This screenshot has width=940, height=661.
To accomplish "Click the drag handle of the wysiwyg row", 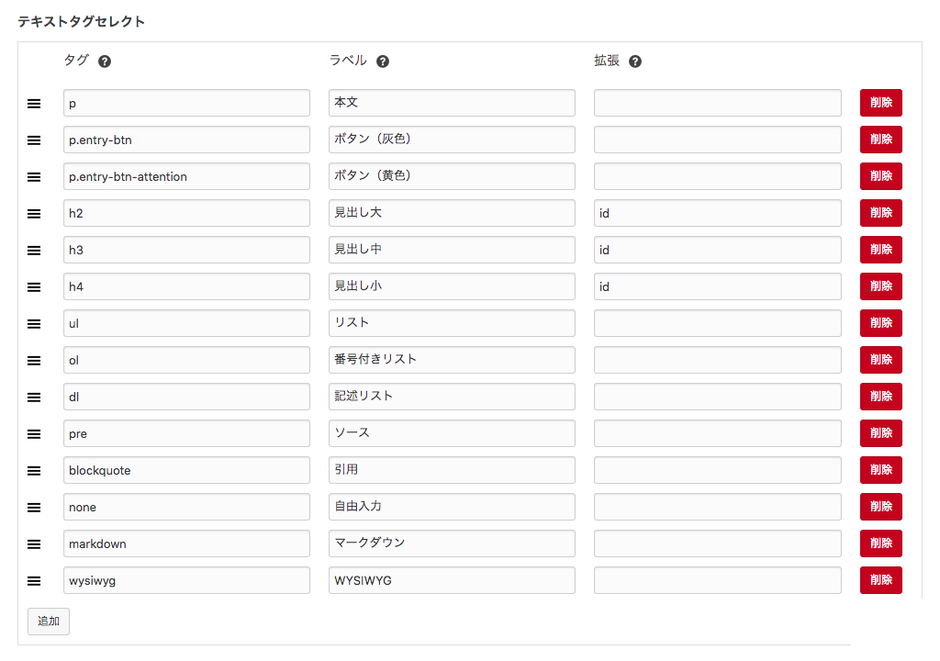I will [x=33, y=580].
